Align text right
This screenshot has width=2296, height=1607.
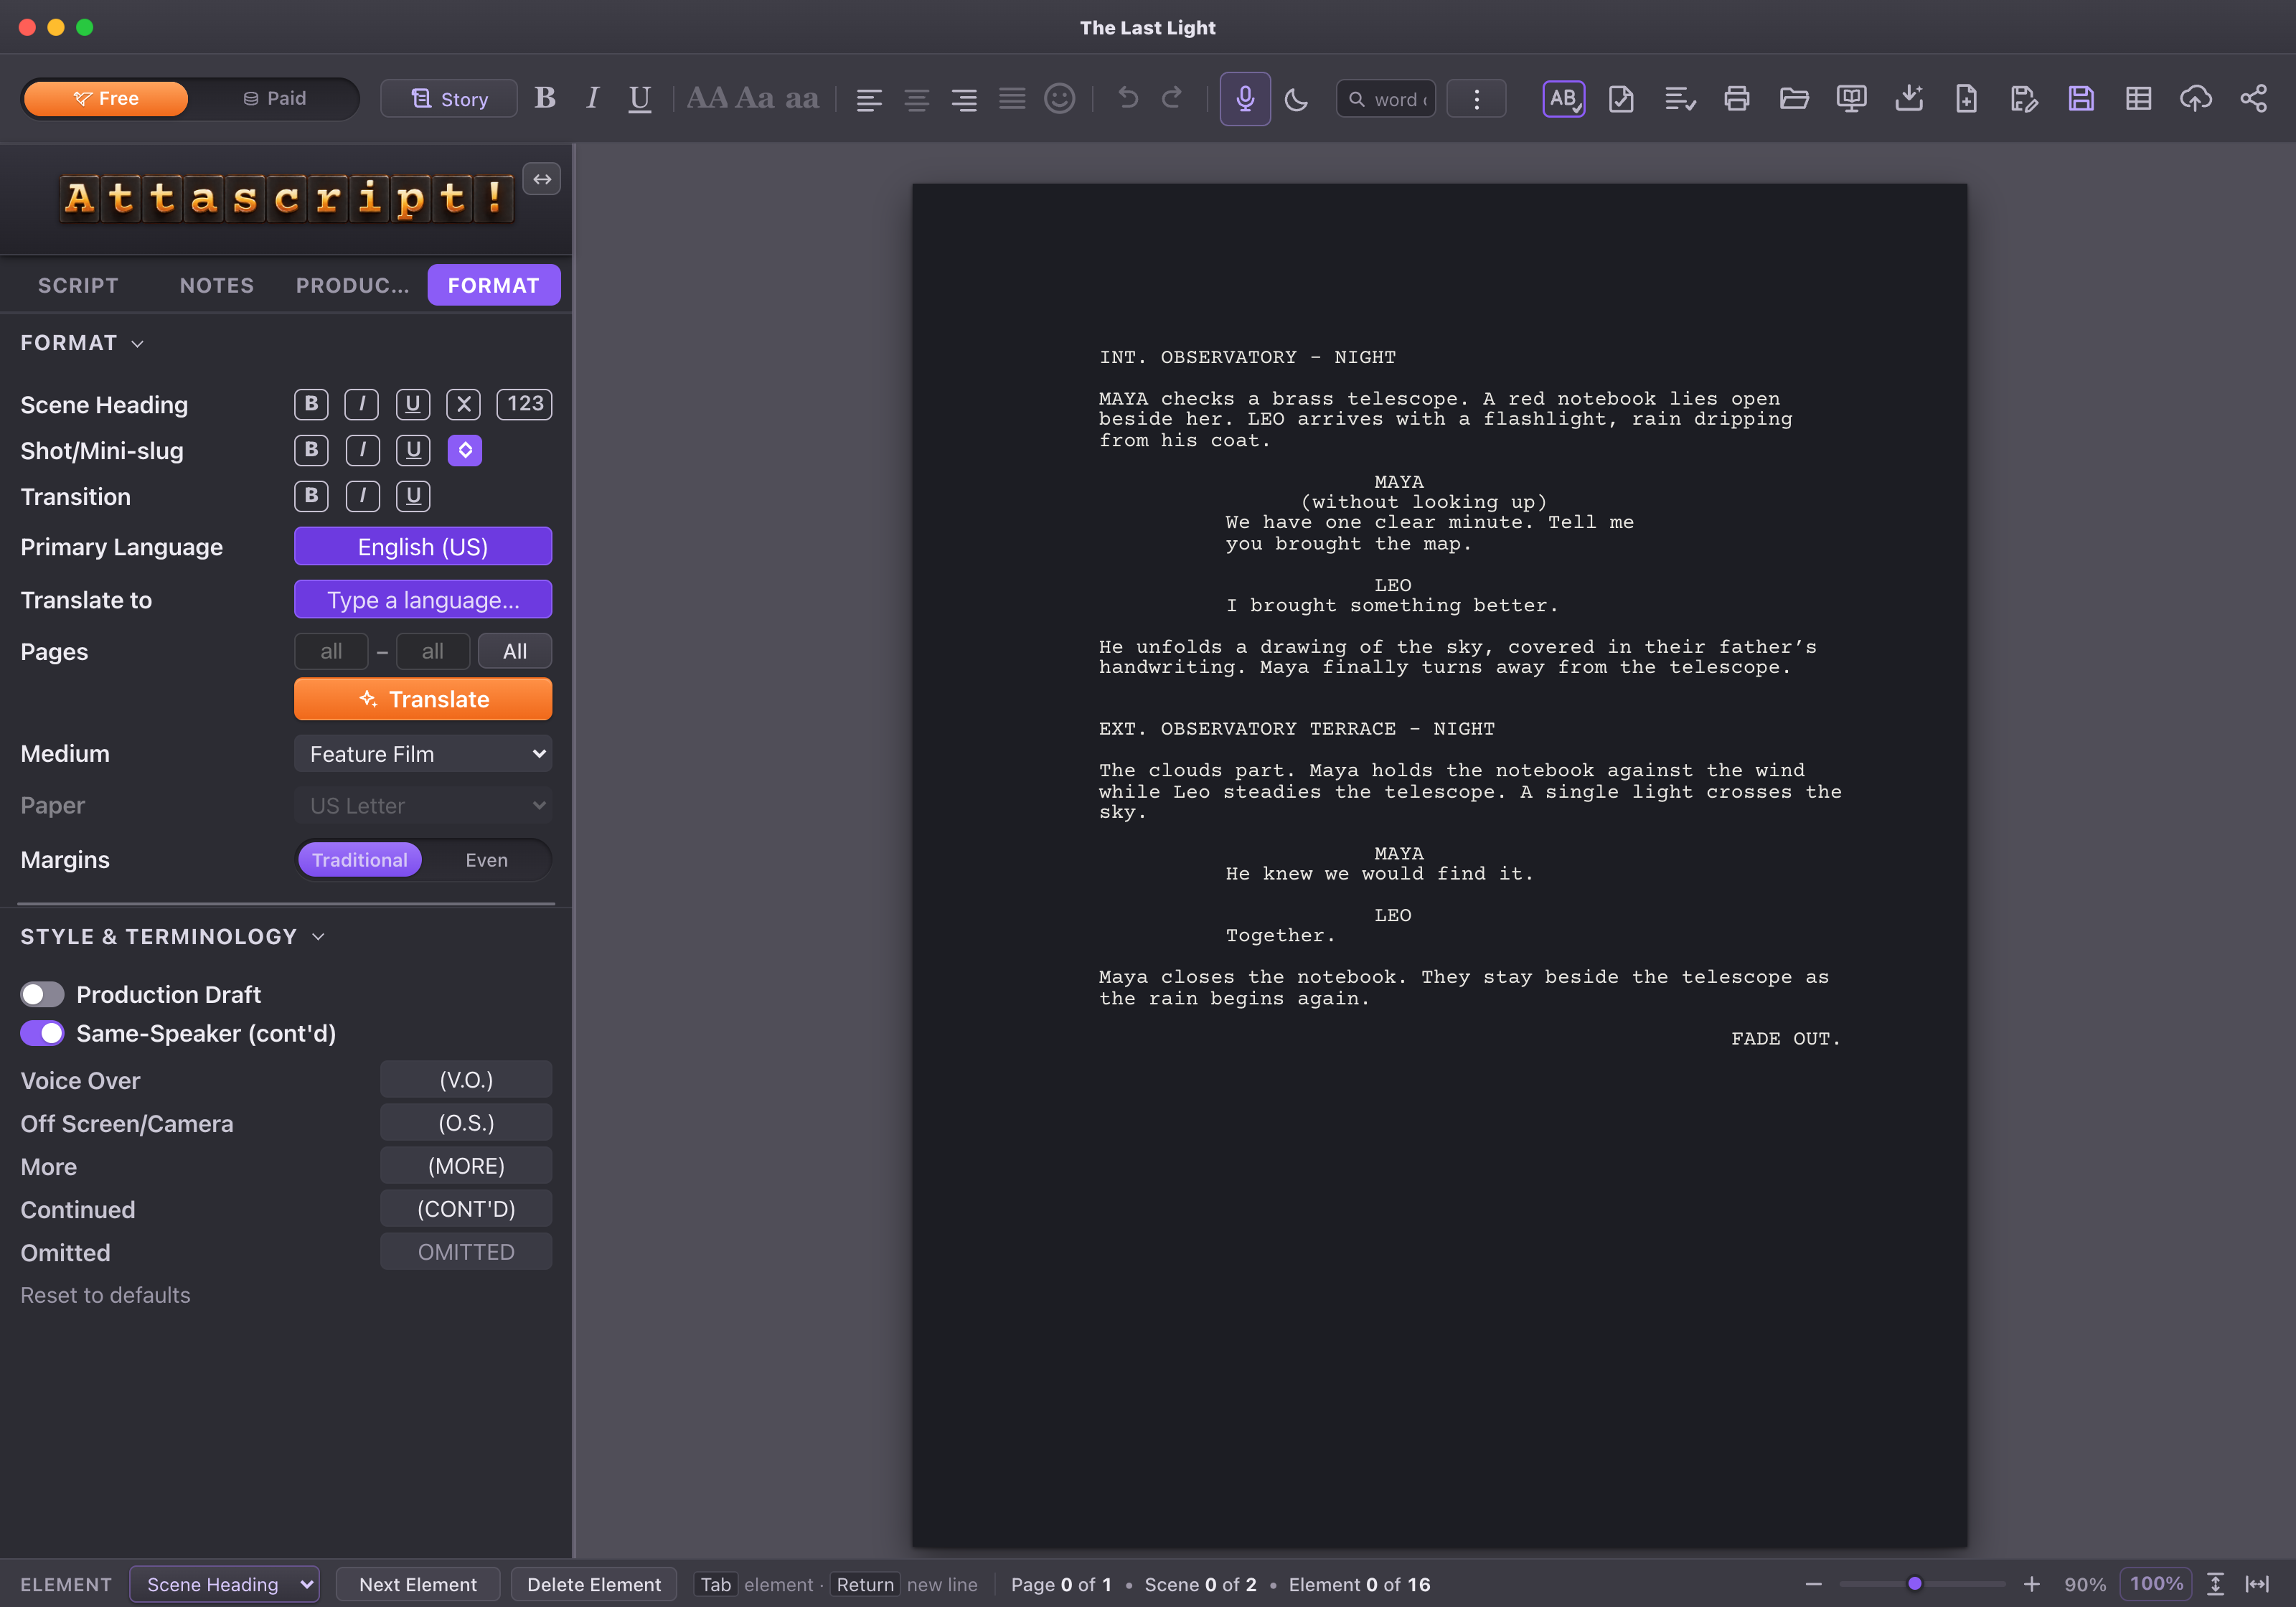(x=964, y=99)
